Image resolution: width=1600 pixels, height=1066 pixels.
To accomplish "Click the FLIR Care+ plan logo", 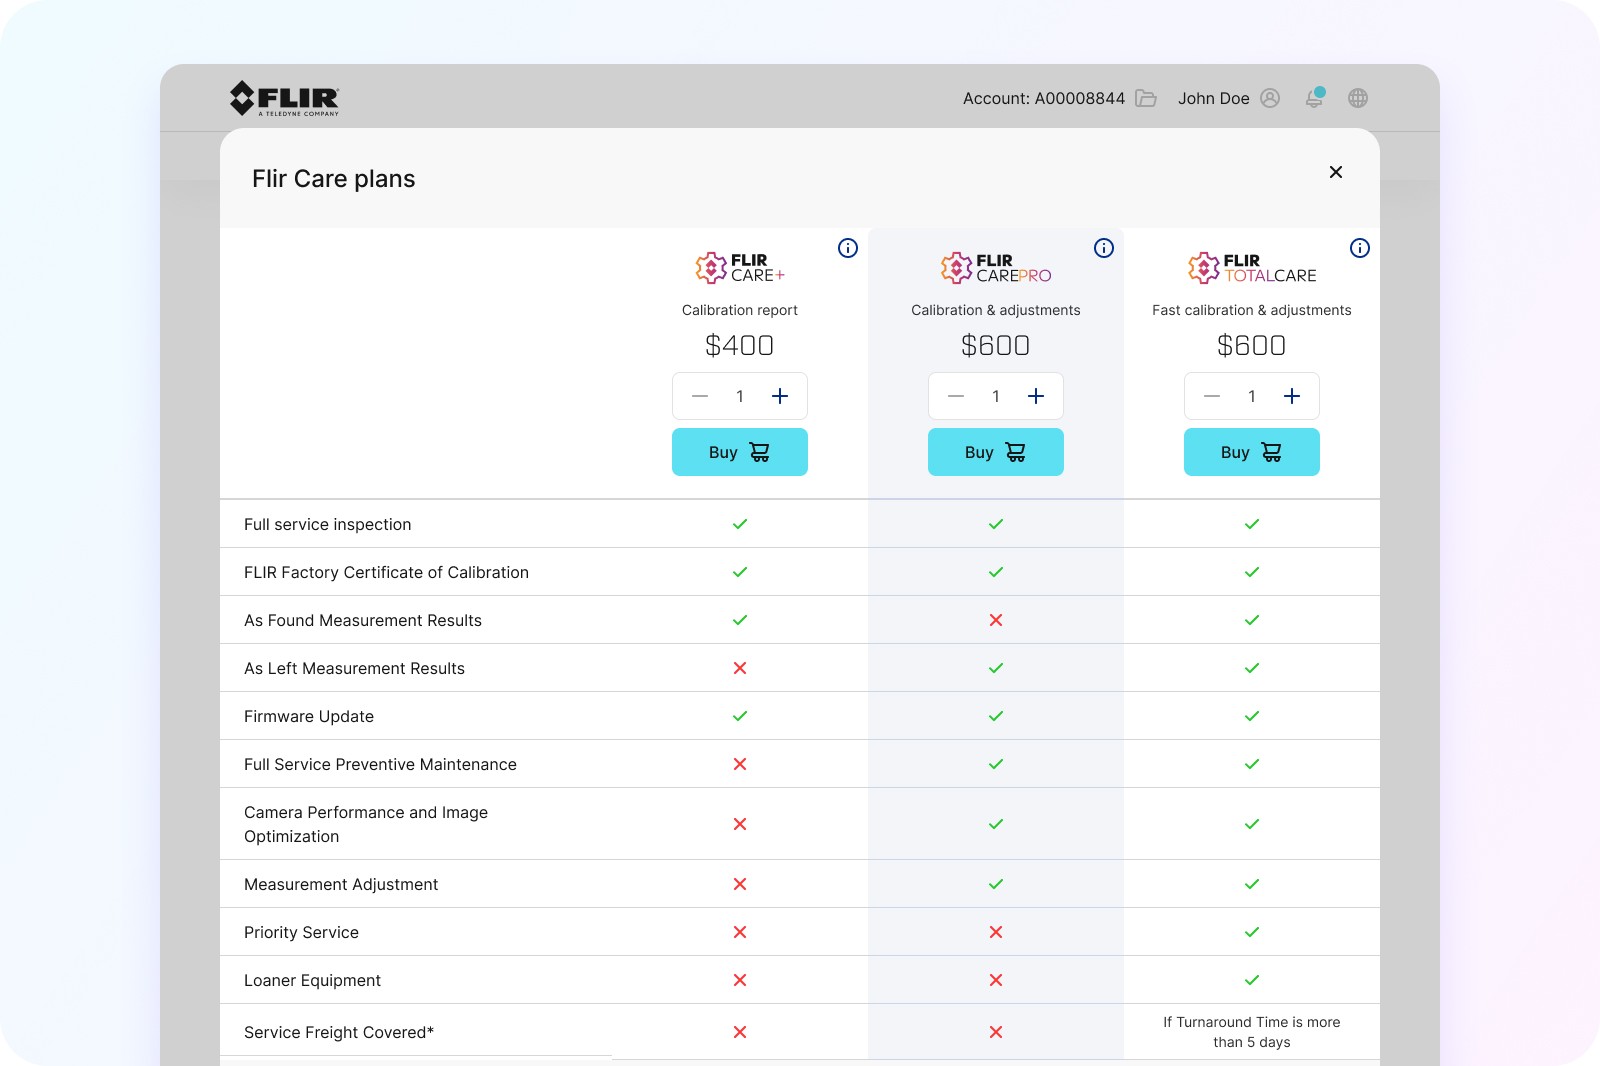I will point(740,268).
